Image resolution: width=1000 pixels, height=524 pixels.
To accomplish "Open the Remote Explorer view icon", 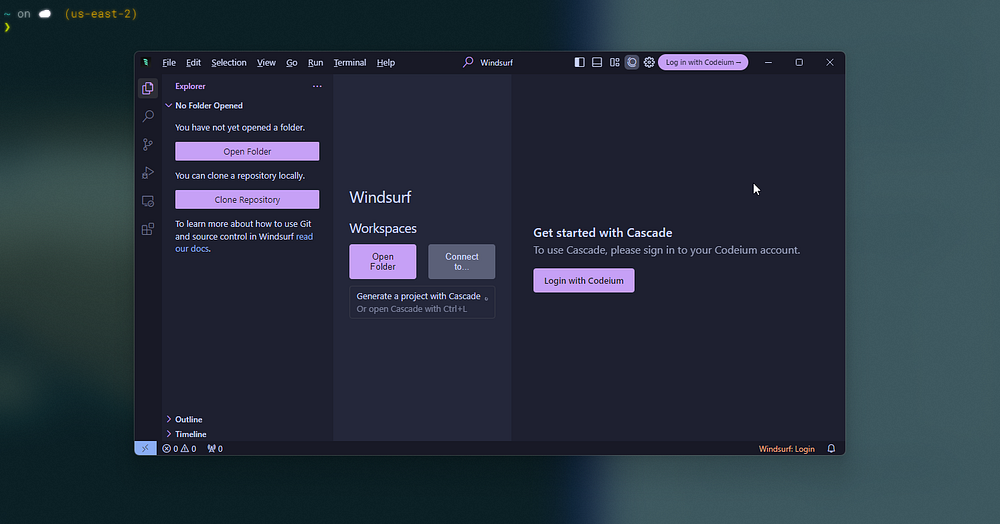I will pos(147,201).
